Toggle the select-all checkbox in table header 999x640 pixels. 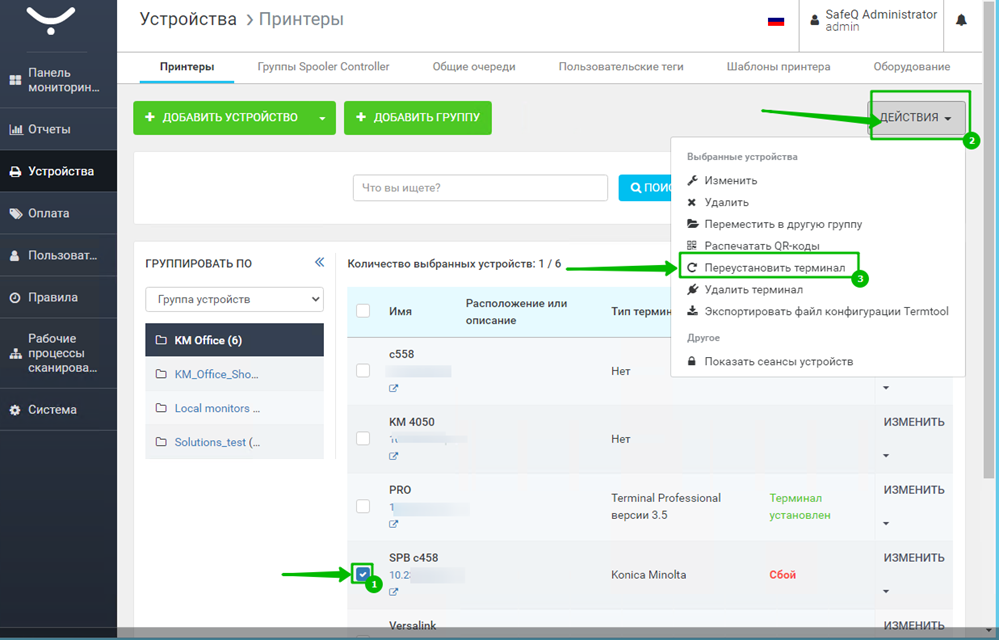tap(363, 311)
